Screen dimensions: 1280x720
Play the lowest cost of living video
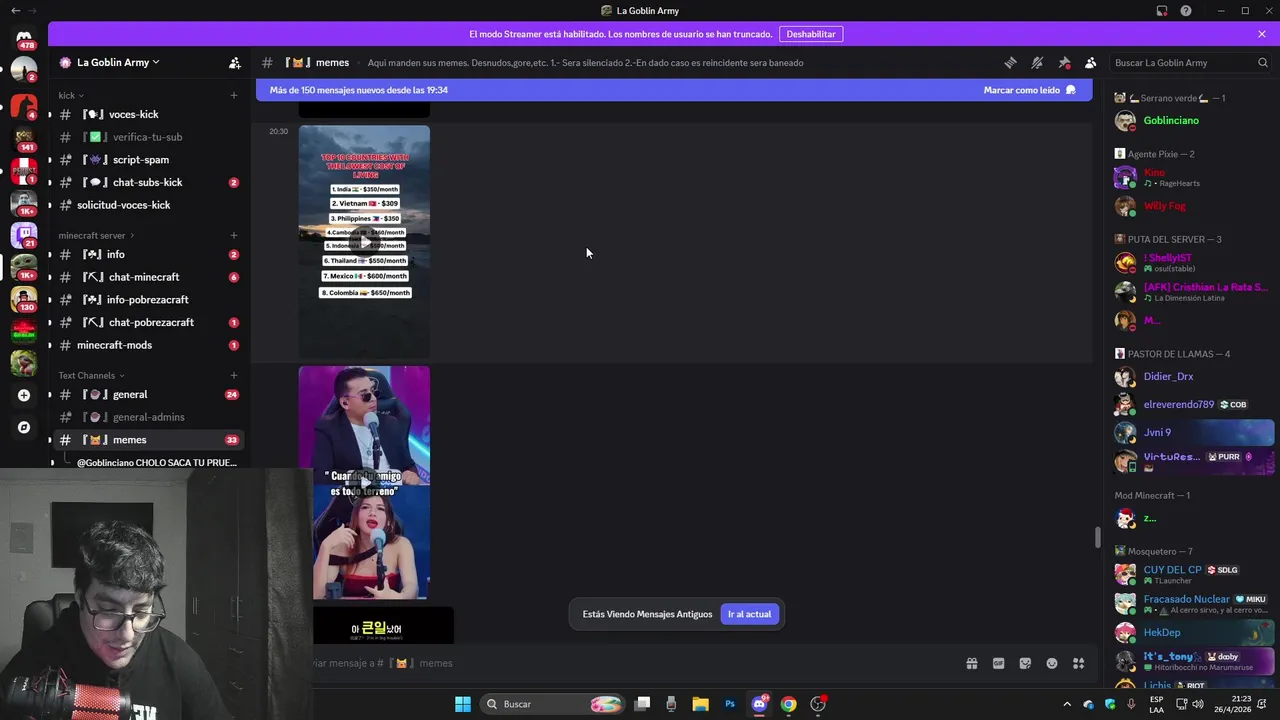click(364, 241)
